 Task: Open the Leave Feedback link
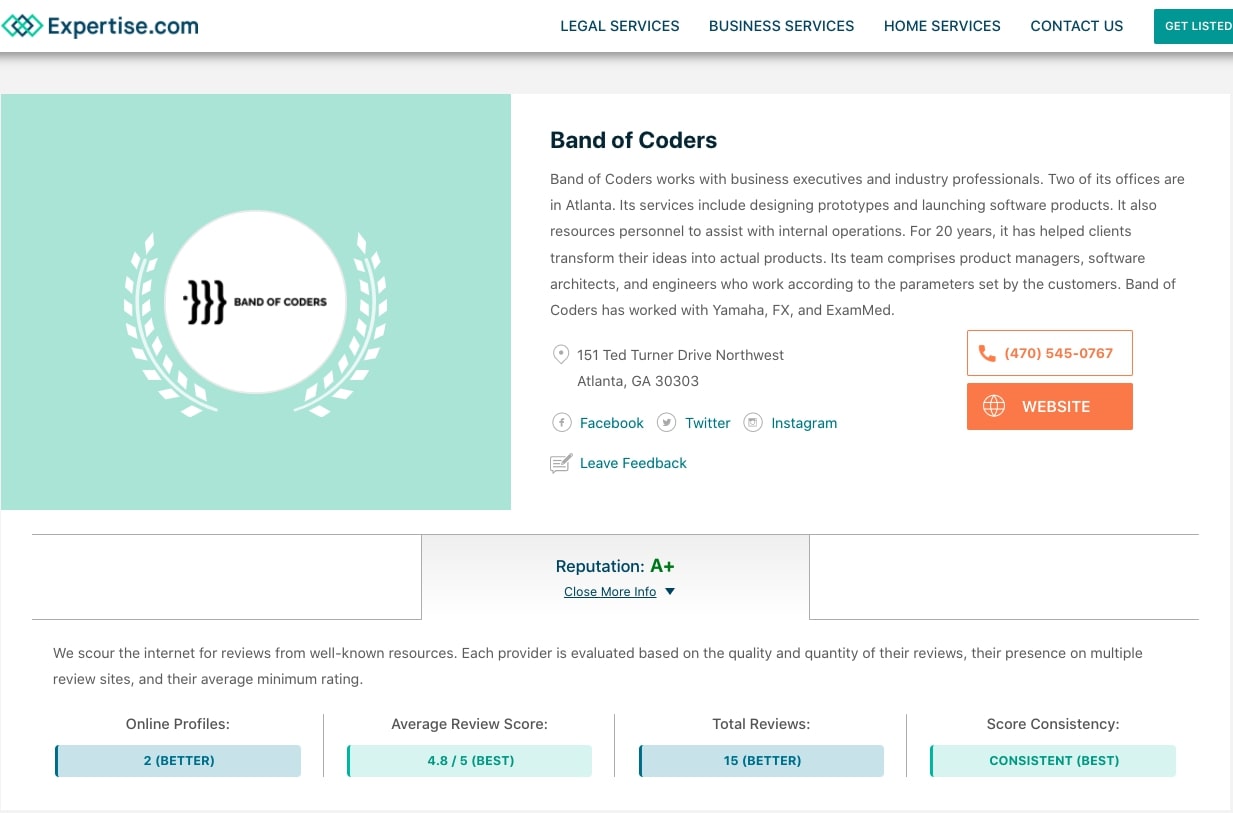click(633, 463)
